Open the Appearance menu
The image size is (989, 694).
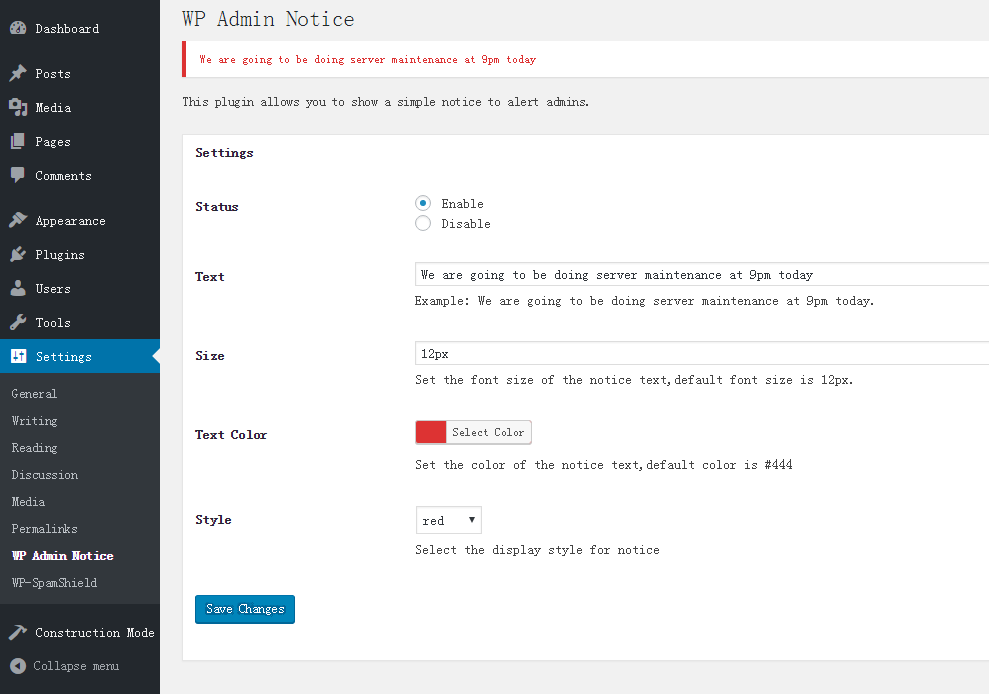pyautogui.click(x=71, y=221)
